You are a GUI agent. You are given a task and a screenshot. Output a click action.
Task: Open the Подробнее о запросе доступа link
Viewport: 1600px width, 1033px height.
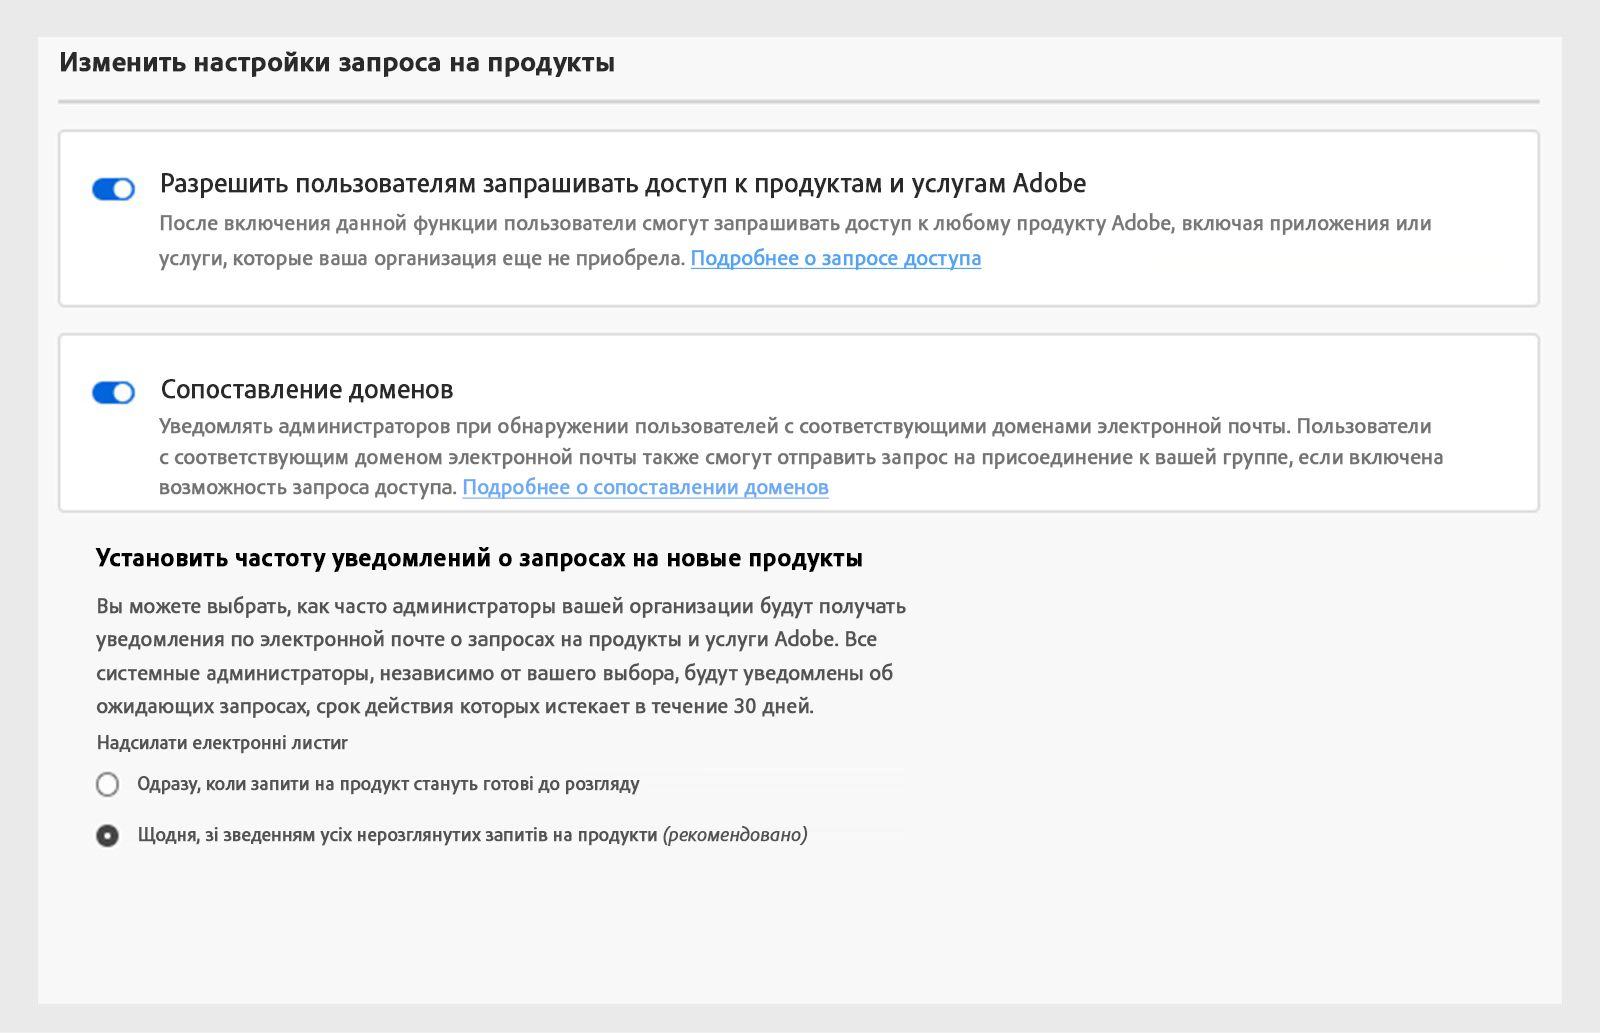(835, 258)
